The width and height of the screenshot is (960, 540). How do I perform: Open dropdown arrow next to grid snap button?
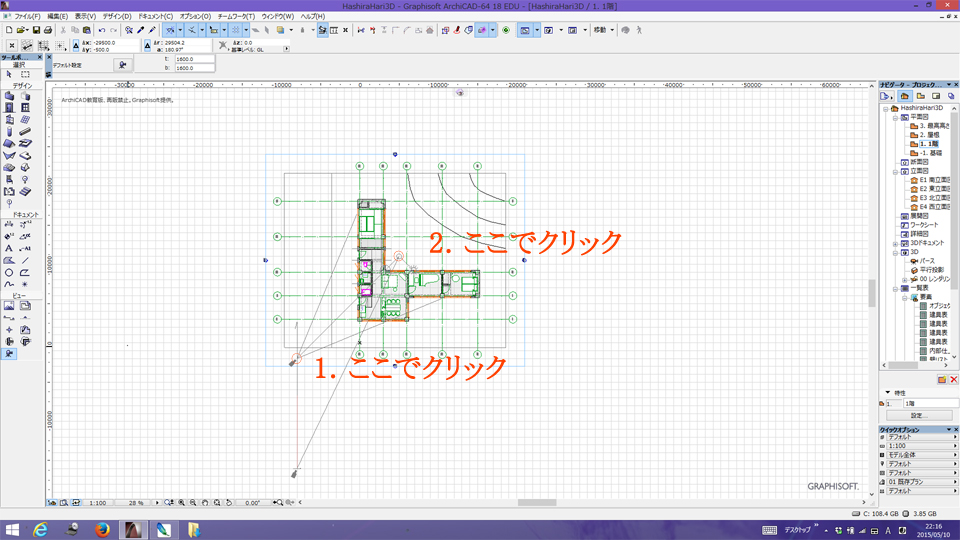pyautogui.click(x=246, y=30)
